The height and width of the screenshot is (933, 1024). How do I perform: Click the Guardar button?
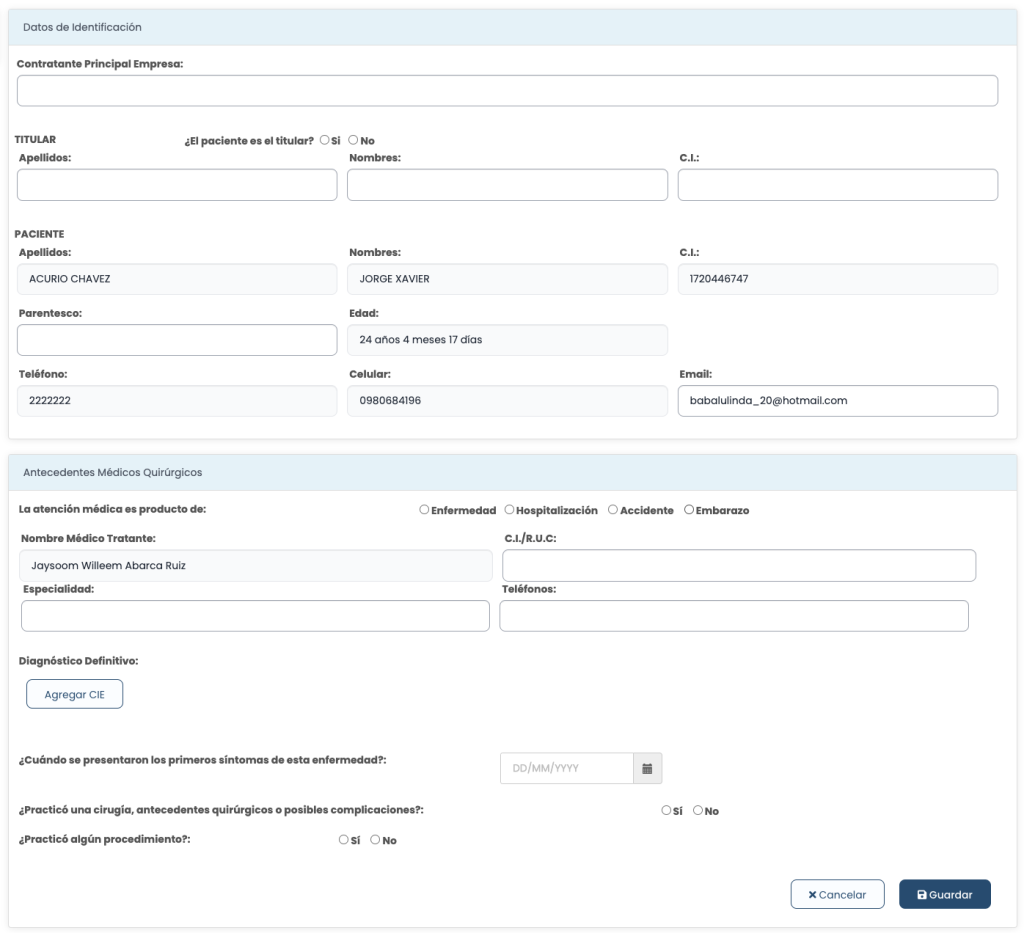pos(944,894)
